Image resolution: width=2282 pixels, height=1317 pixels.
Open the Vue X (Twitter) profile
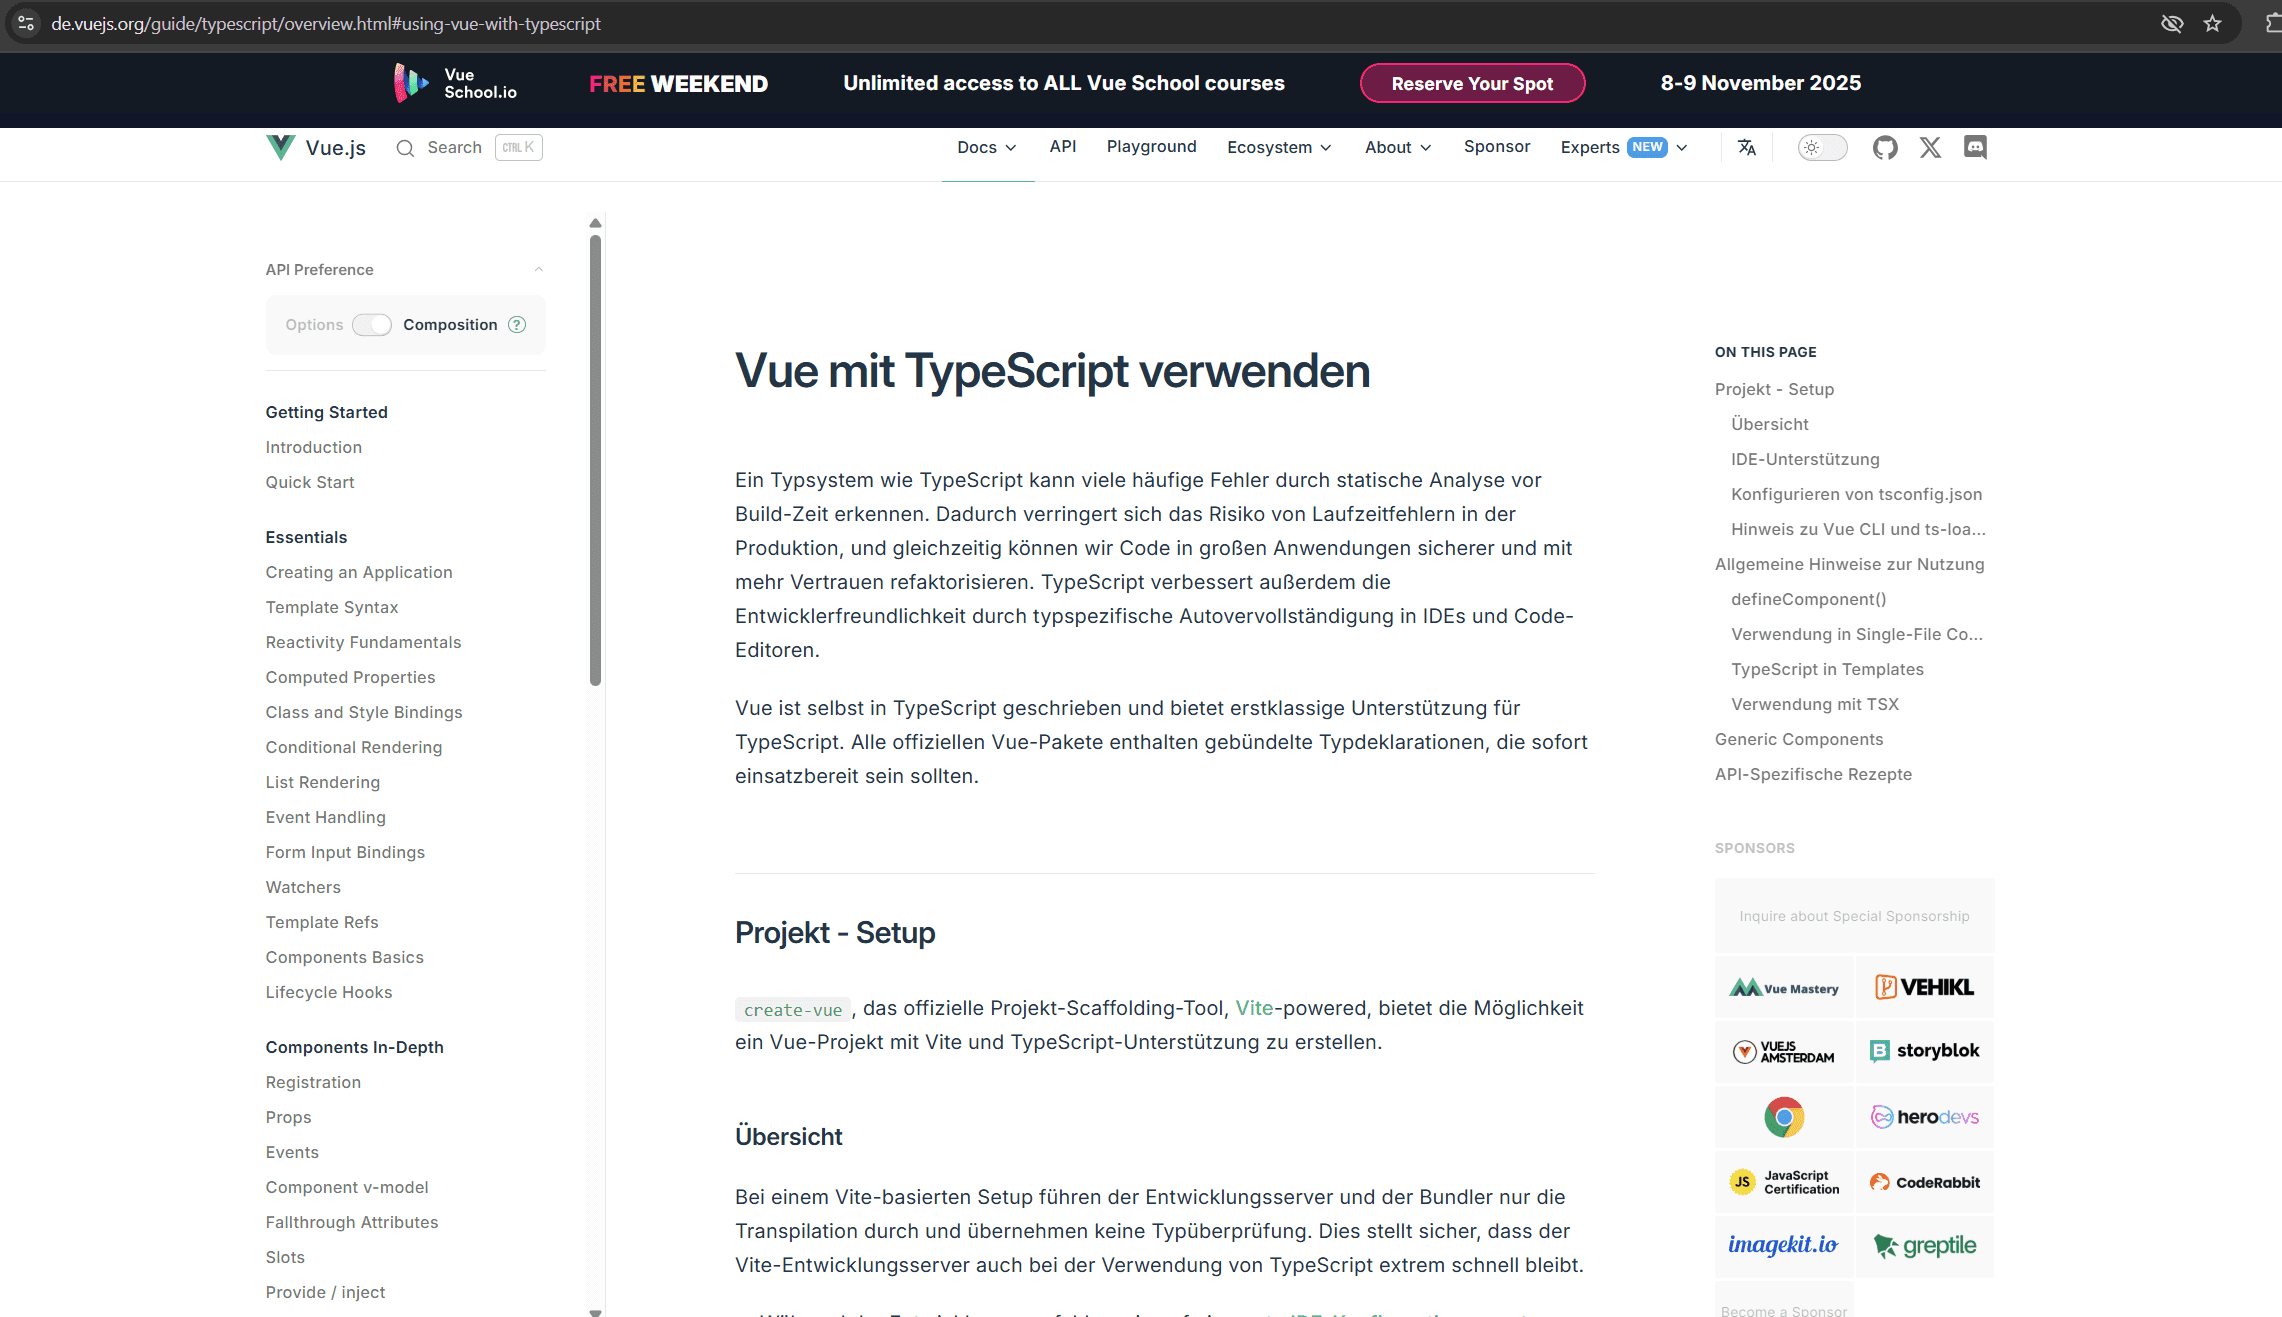point(1929,147)
